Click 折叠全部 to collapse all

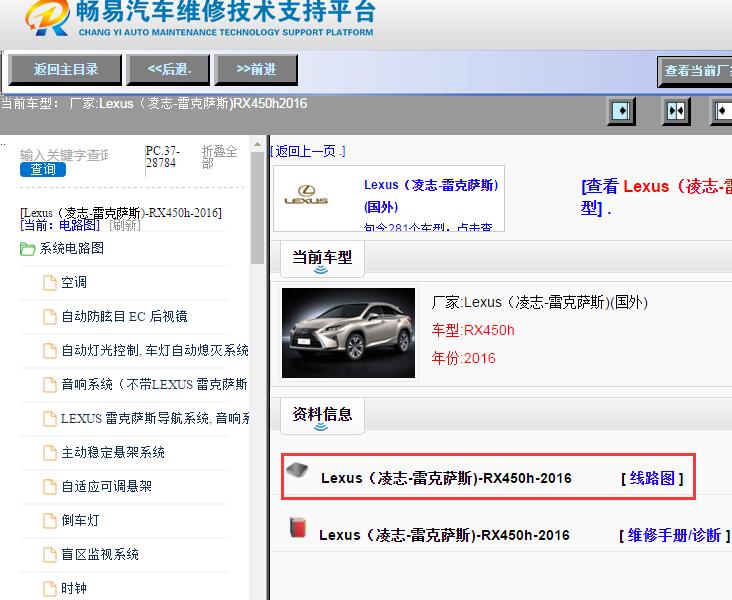(x=219, y=157)
